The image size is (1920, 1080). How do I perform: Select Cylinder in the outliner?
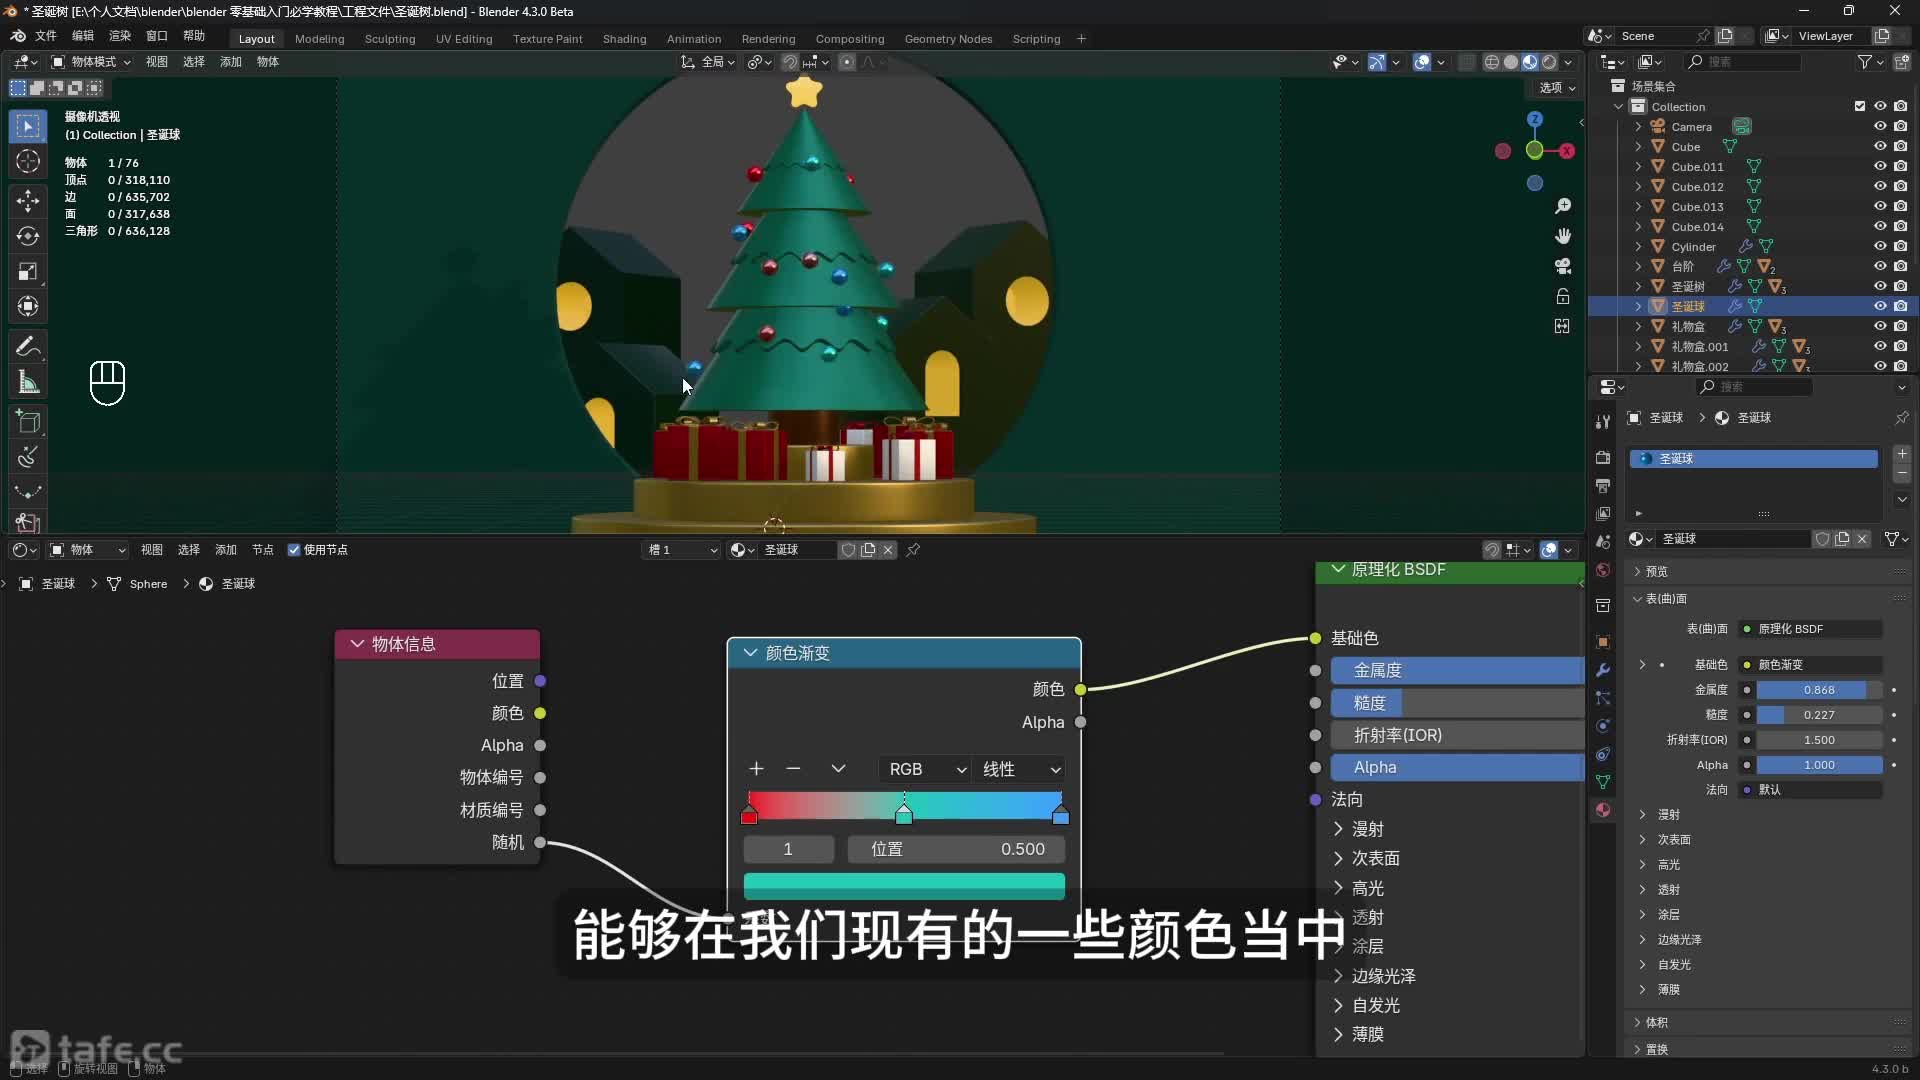[x=1693, y=247]
